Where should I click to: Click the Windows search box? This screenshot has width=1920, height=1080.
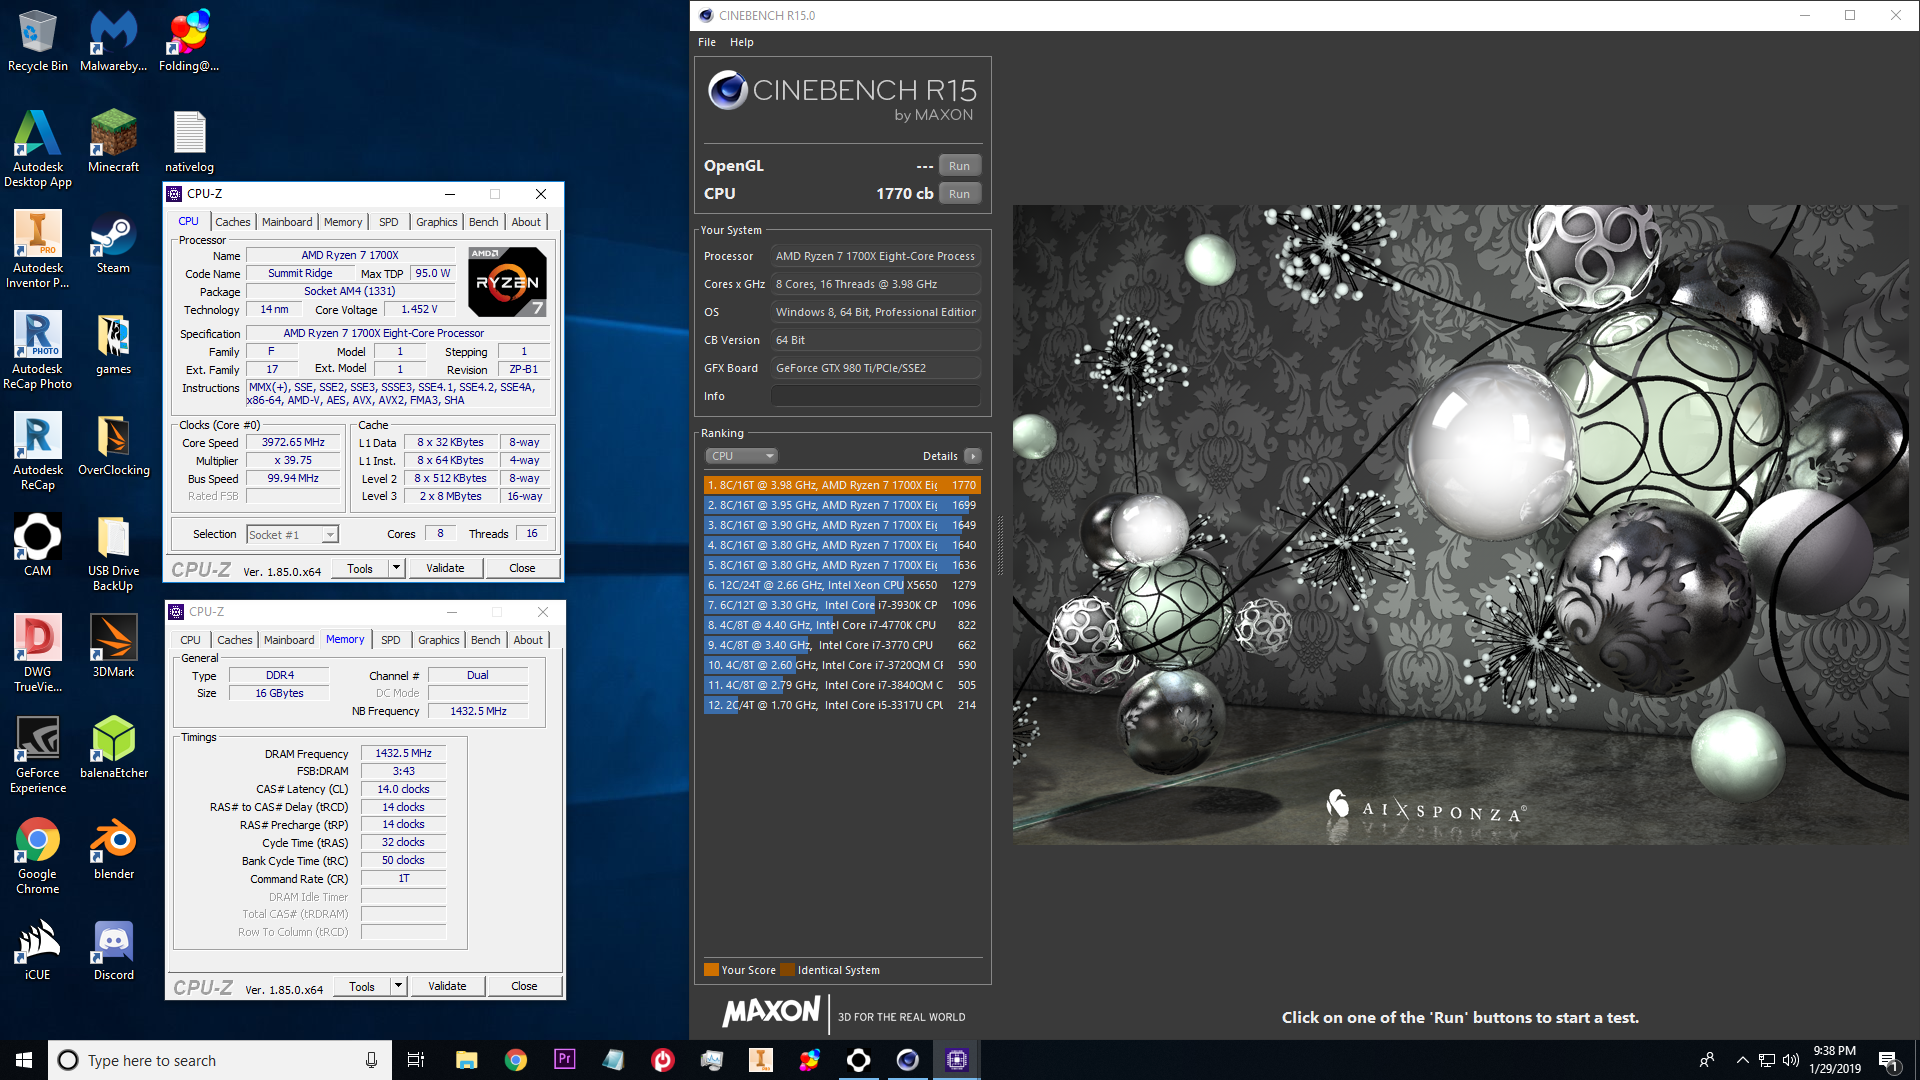pos(220,1060)
